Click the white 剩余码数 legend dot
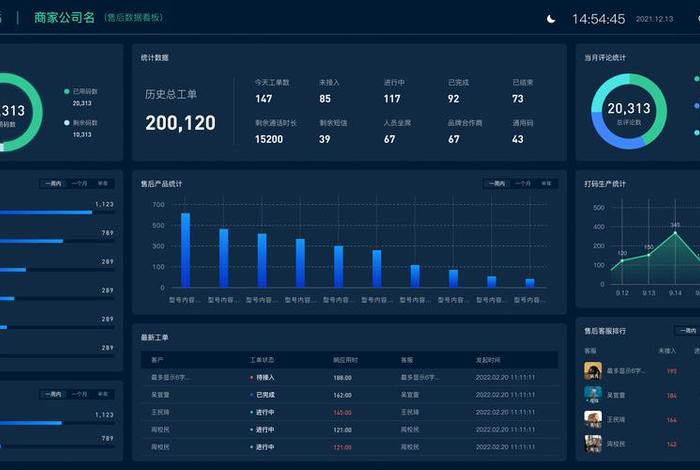 click(x=66, y=122)
